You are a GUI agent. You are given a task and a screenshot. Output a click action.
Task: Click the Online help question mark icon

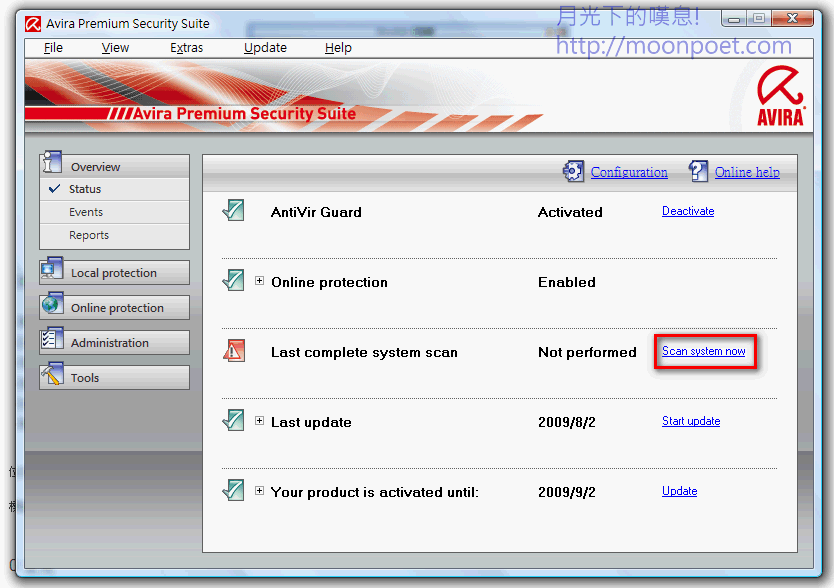pos(698,172)
